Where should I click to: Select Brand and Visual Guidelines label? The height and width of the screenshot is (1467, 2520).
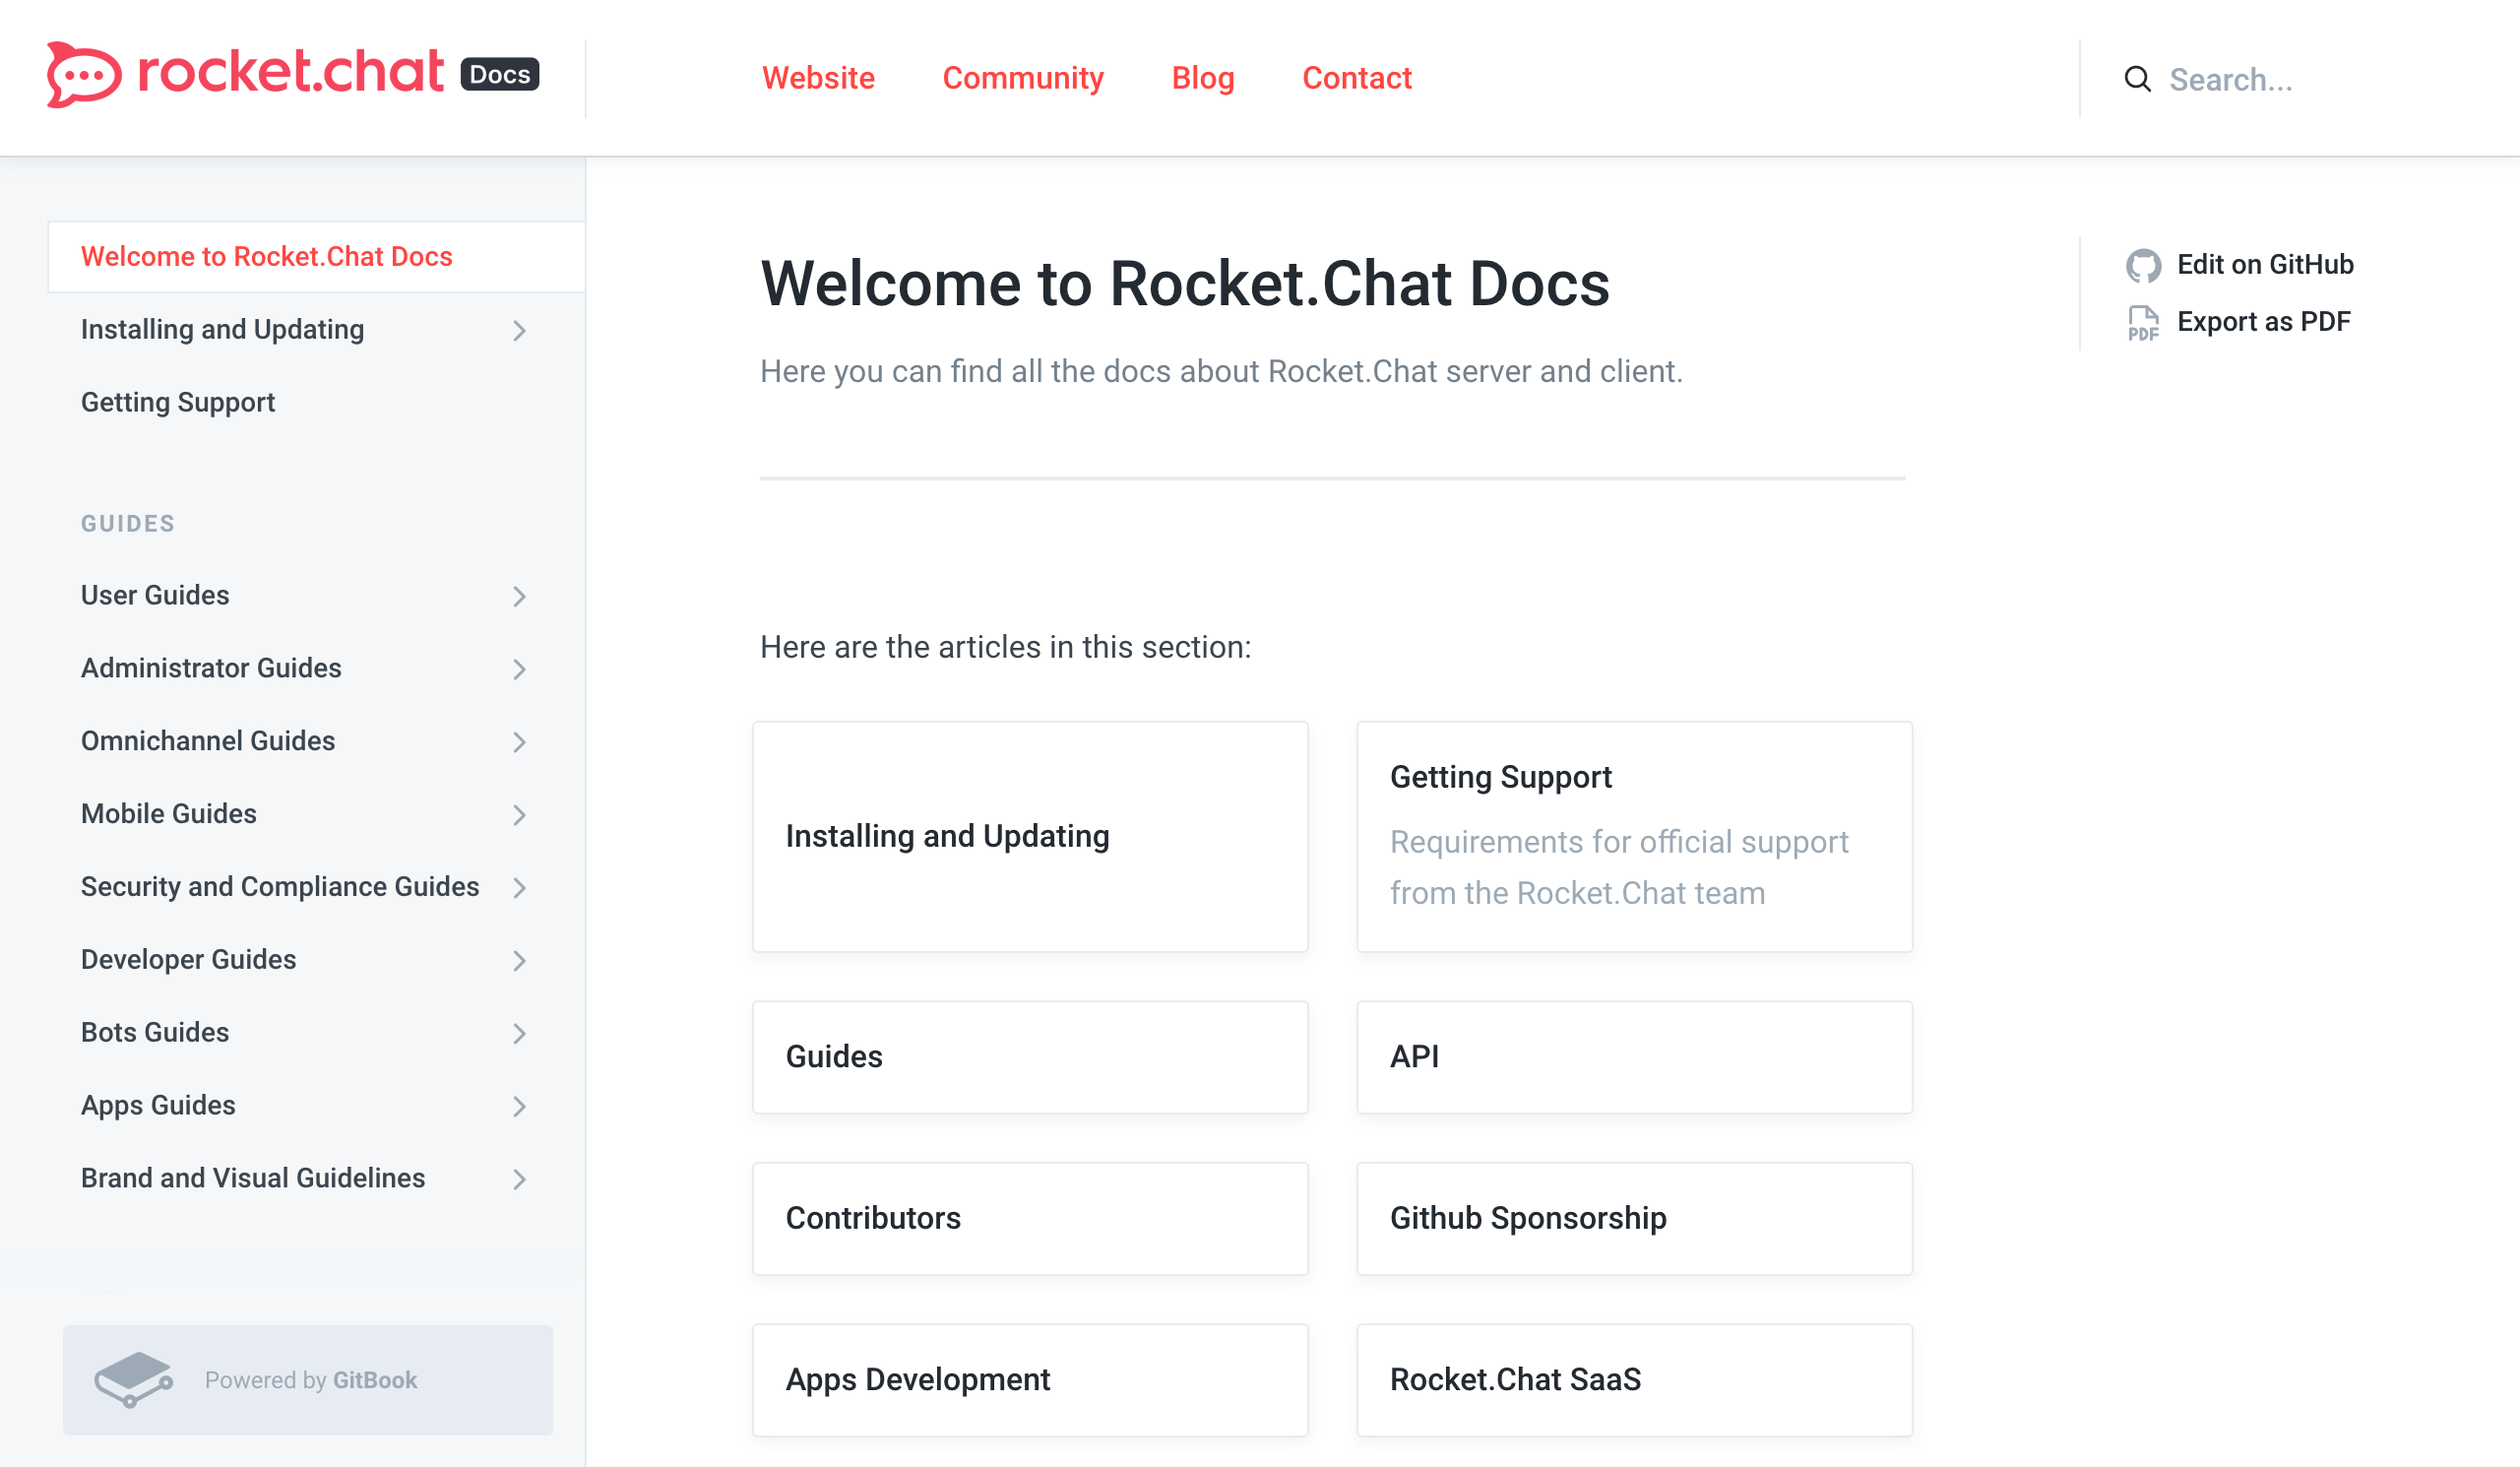click(253, 1179)
